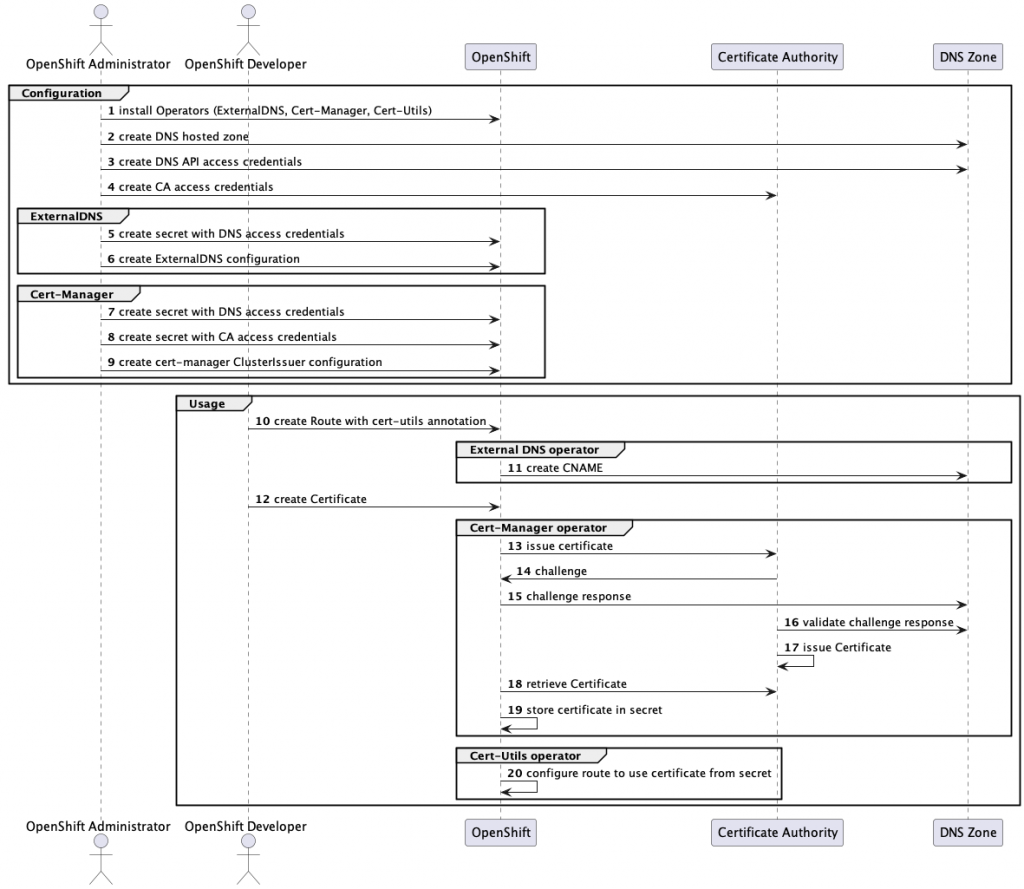Image resolution: width=1024 pixels, height=889 pixels.
Task: Click the bottom OpenShift Administrator actor icon
Action: click(x=101, y=860)
